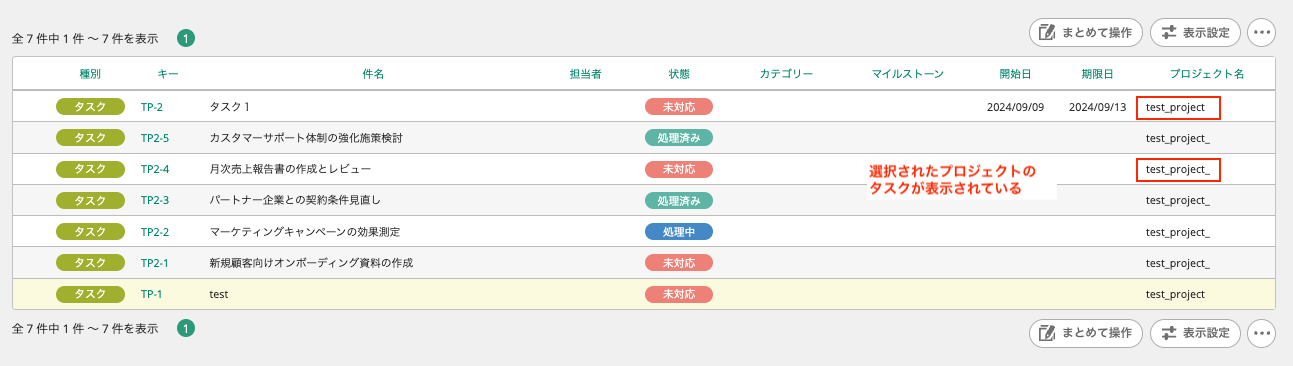
Task: Sort by 期限日 column header
Action: (1097, 74)
